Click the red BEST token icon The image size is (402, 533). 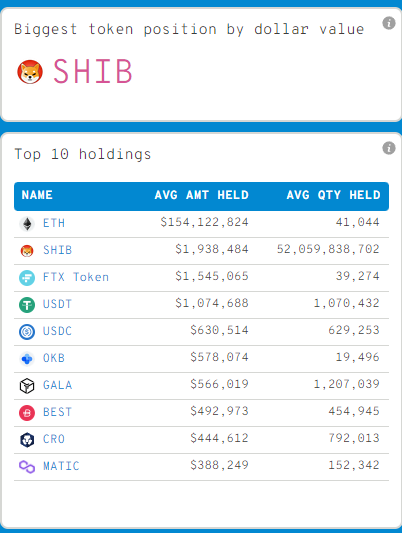pos(27,412)
